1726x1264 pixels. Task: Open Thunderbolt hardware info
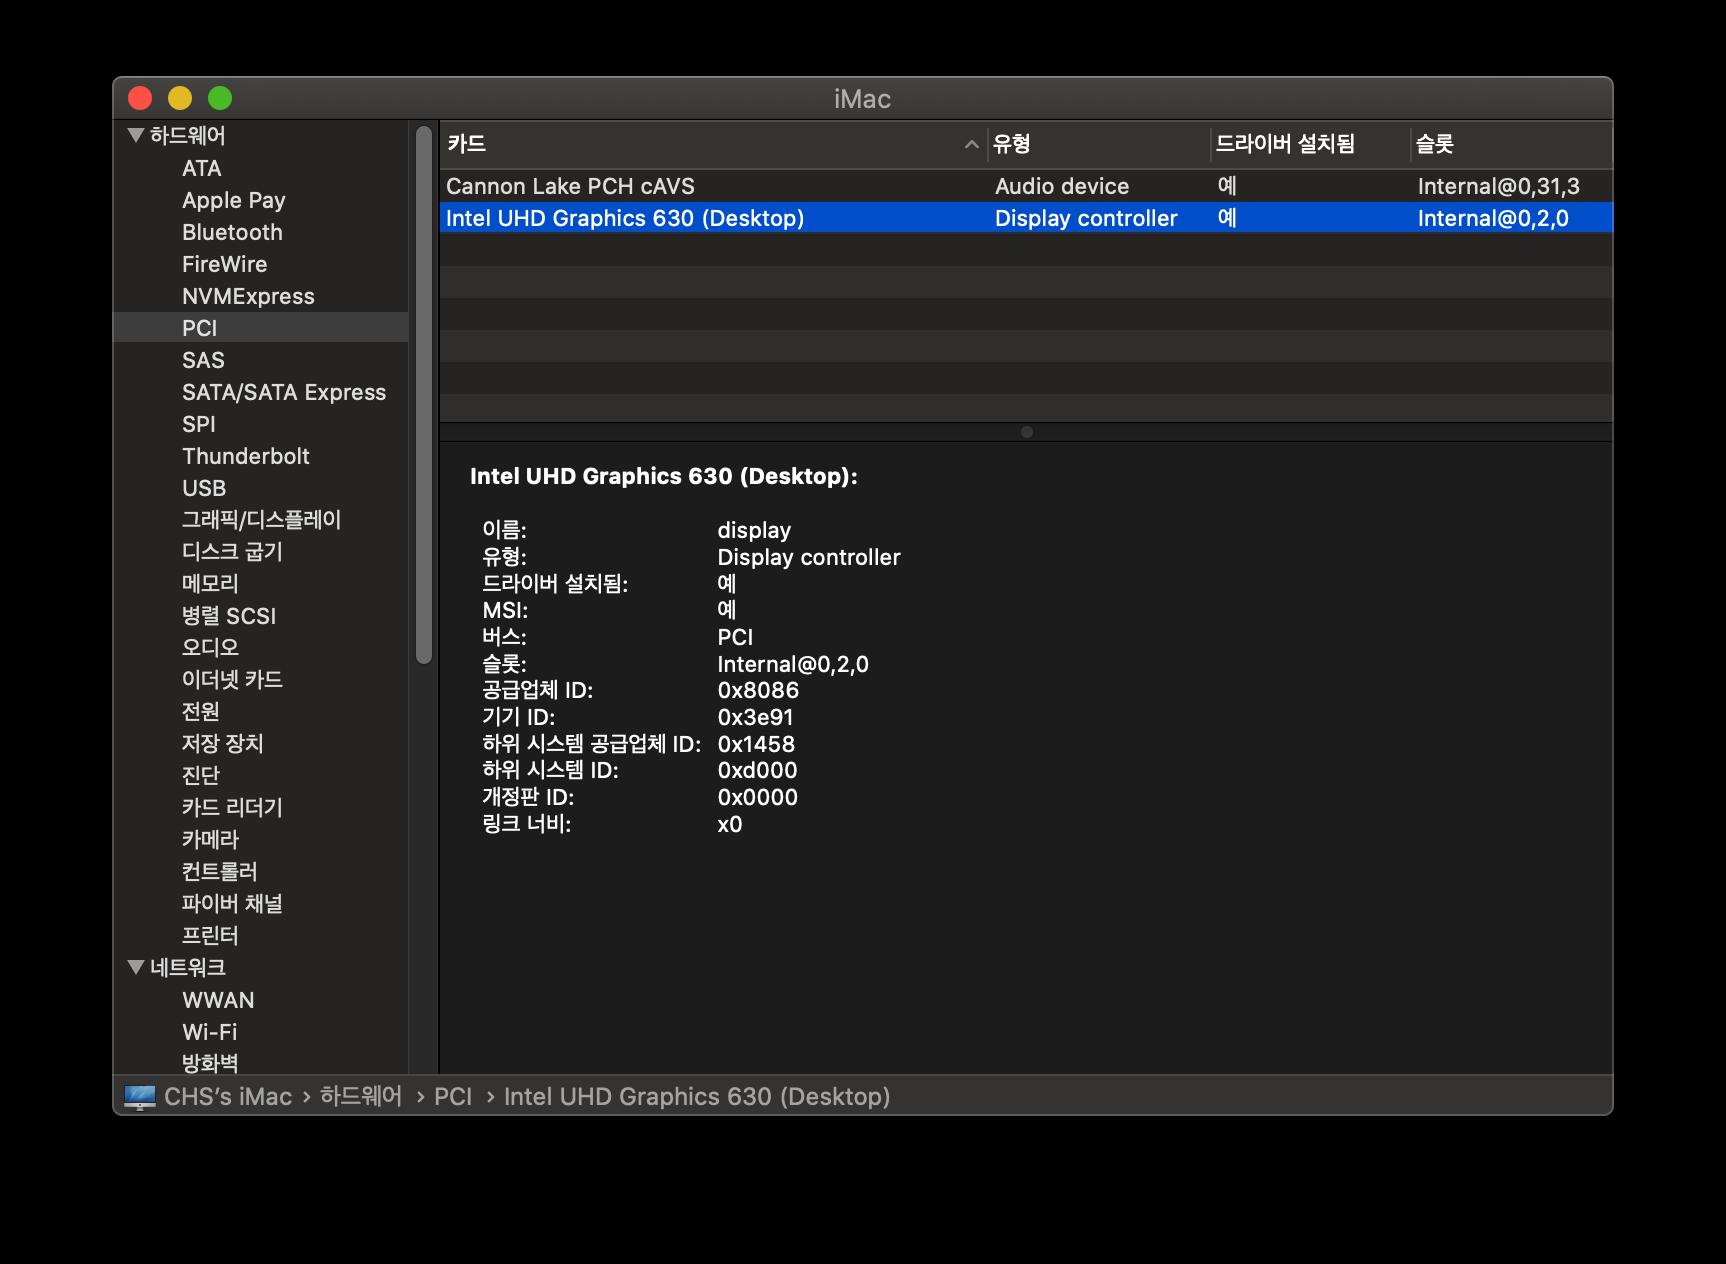tap(246, 456)
